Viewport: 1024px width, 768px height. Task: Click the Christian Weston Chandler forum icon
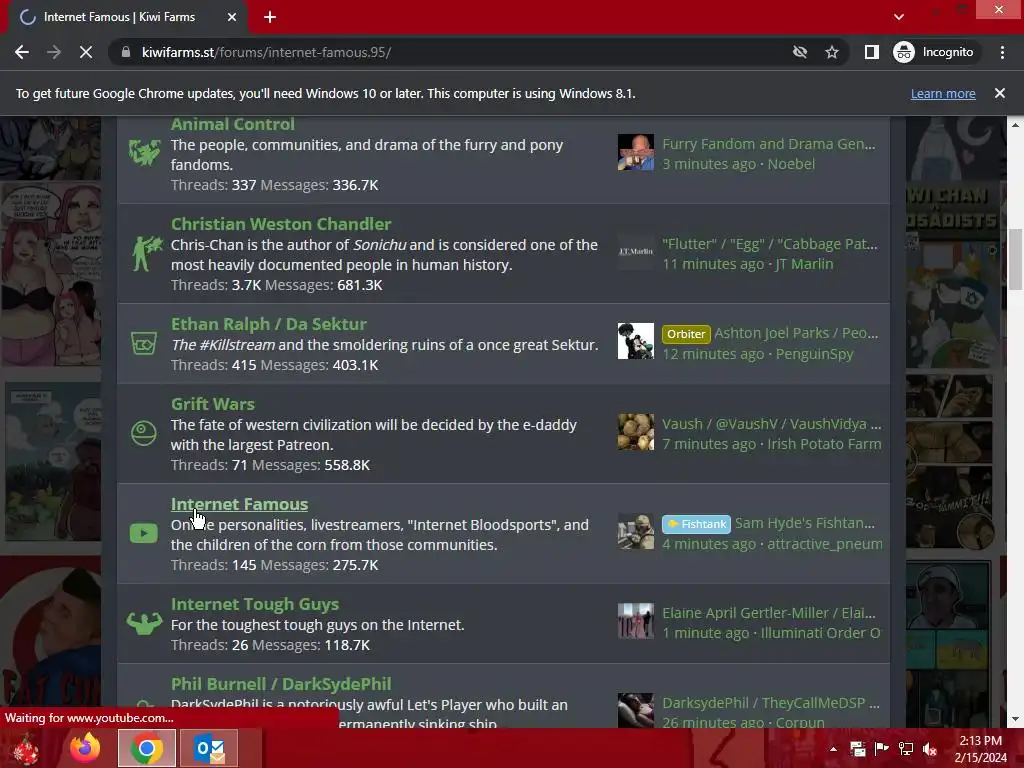146,253
